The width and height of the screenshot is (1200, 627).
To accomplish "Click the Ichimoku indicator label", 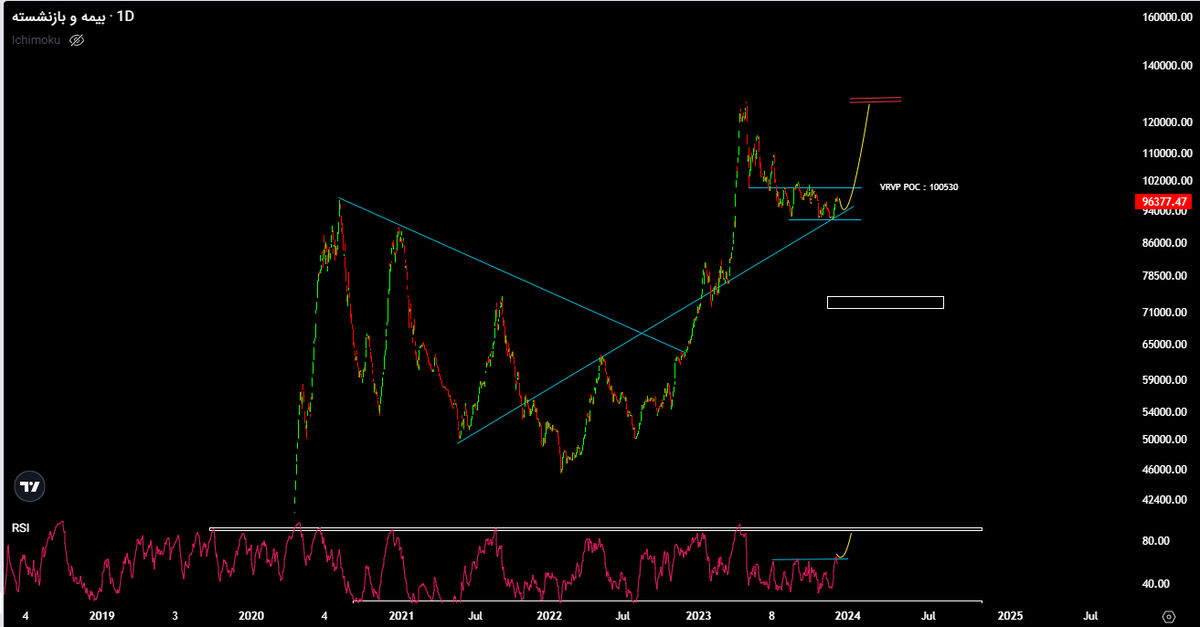I will 36,40.
